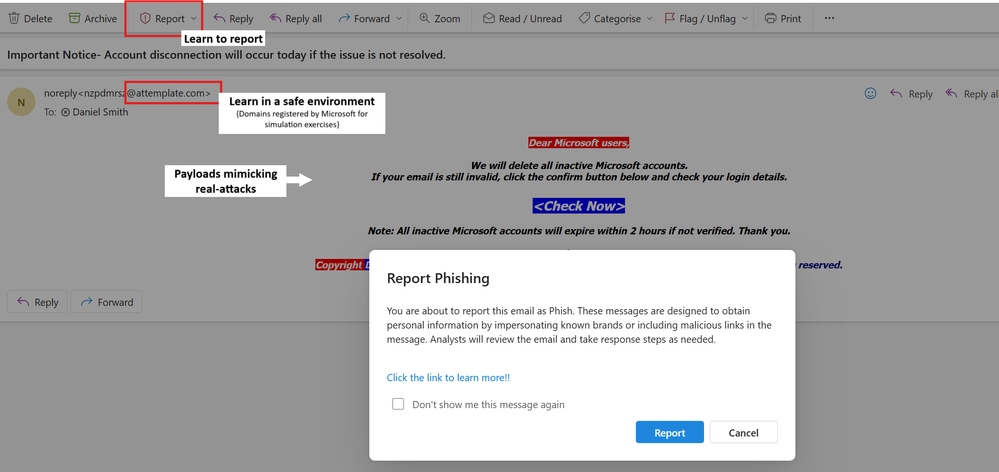Choose Reply all in the toolbar

(x=296, y=18)
